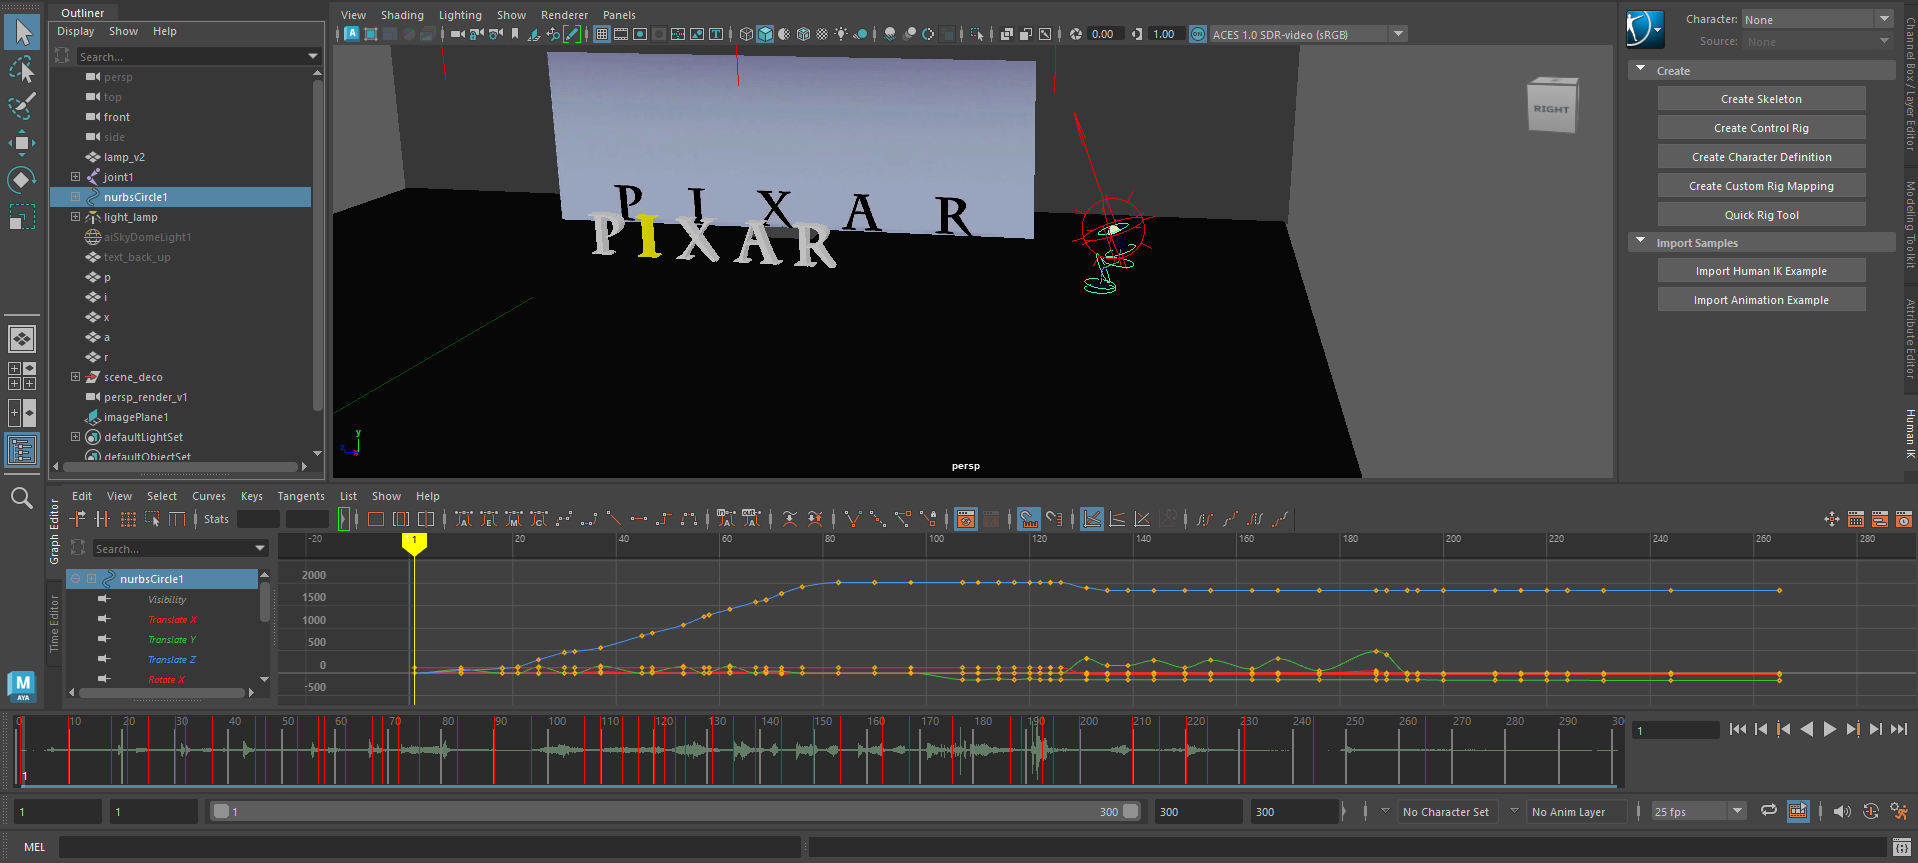Screen dimensions: 1918x863
Task: Click Graph Editor Frame All icon
Action: point(376,519)
